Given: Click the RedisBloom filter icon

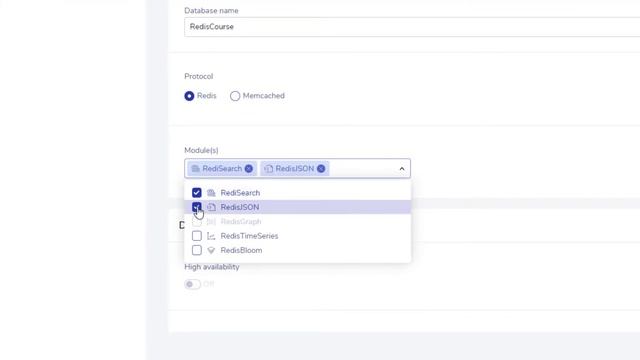Looking at the screenshot, I should [x=211, y=250].
